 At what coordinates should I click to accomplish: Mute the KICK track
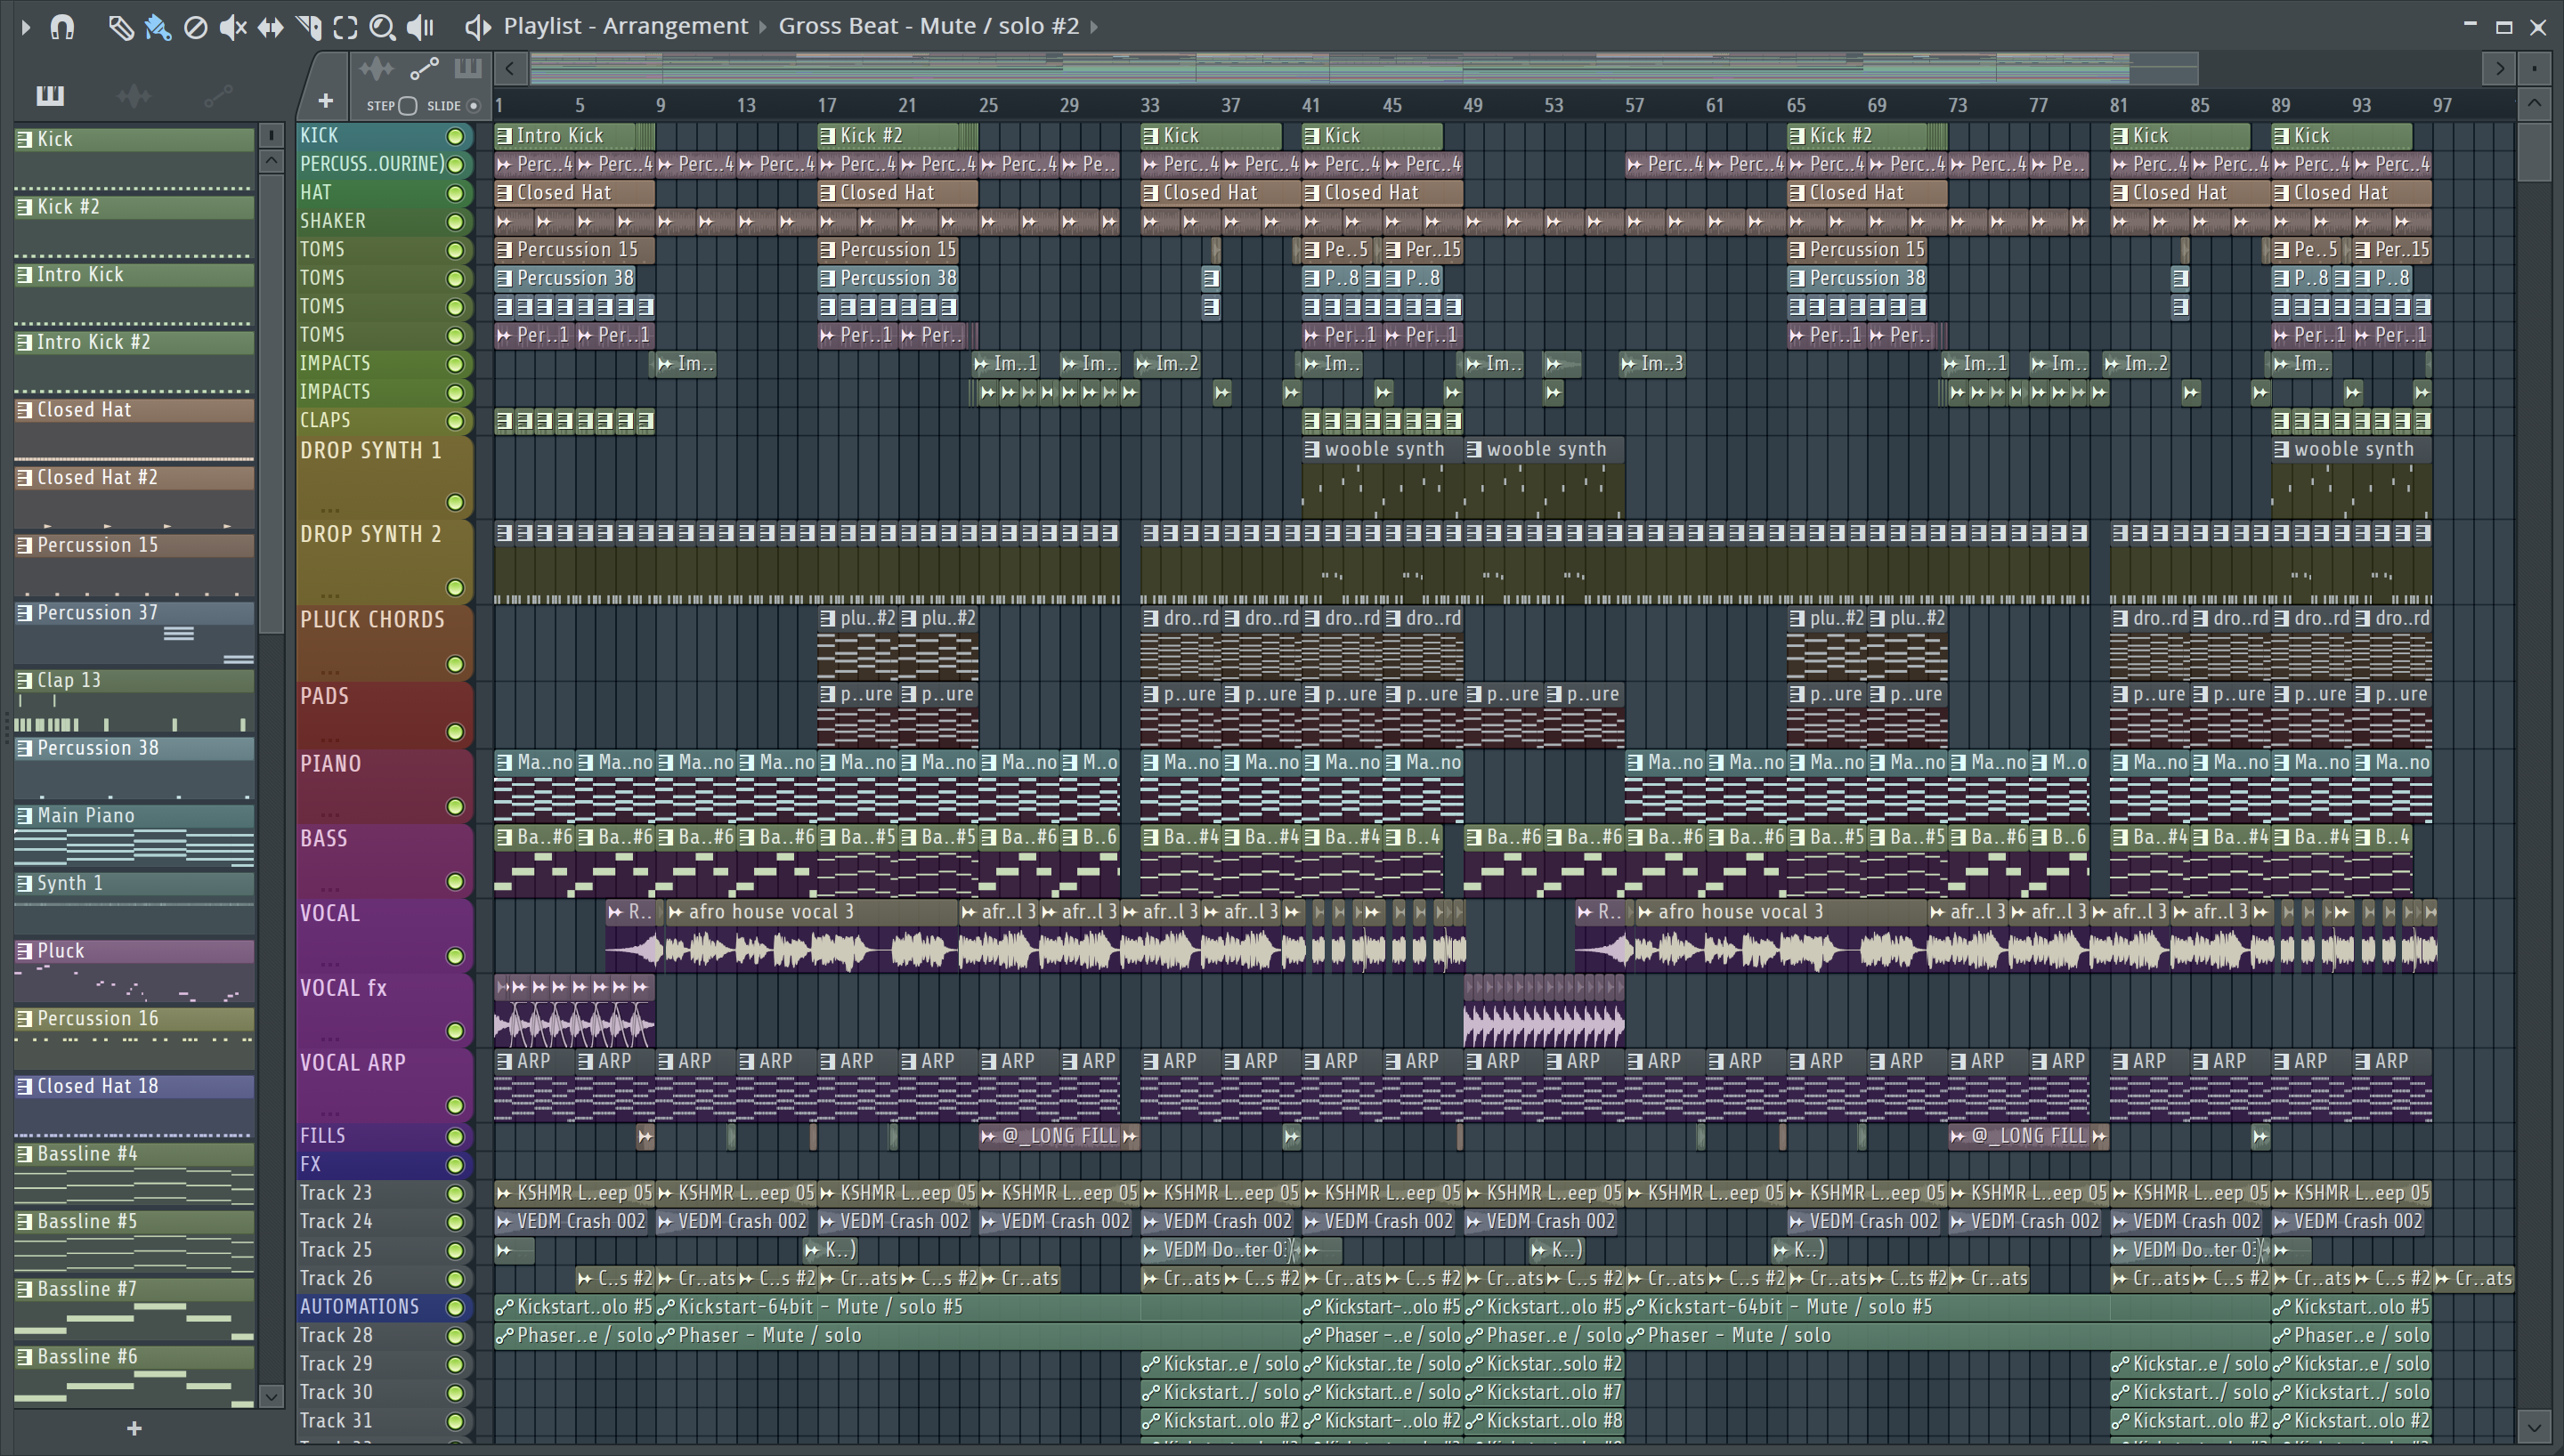pyautogui.click(x=455, y=136)
